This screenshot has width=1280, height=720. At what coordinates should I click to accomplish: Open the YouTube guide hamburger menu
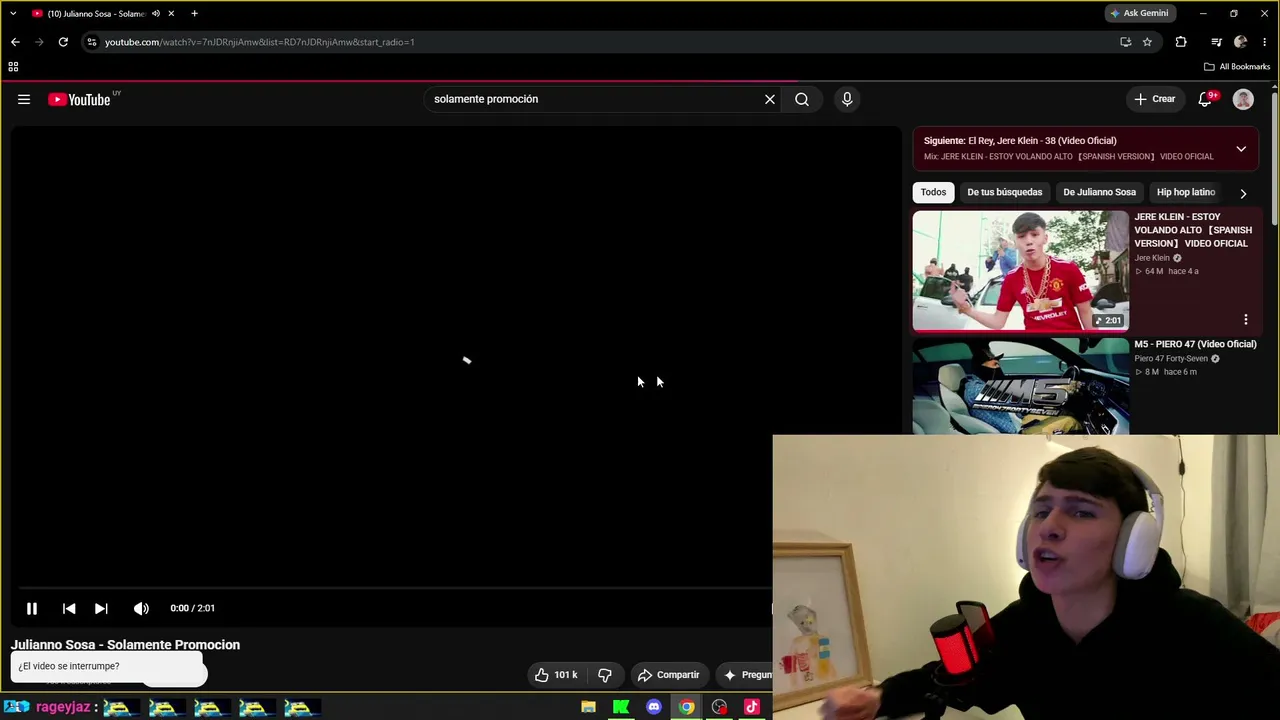(24, 99)
